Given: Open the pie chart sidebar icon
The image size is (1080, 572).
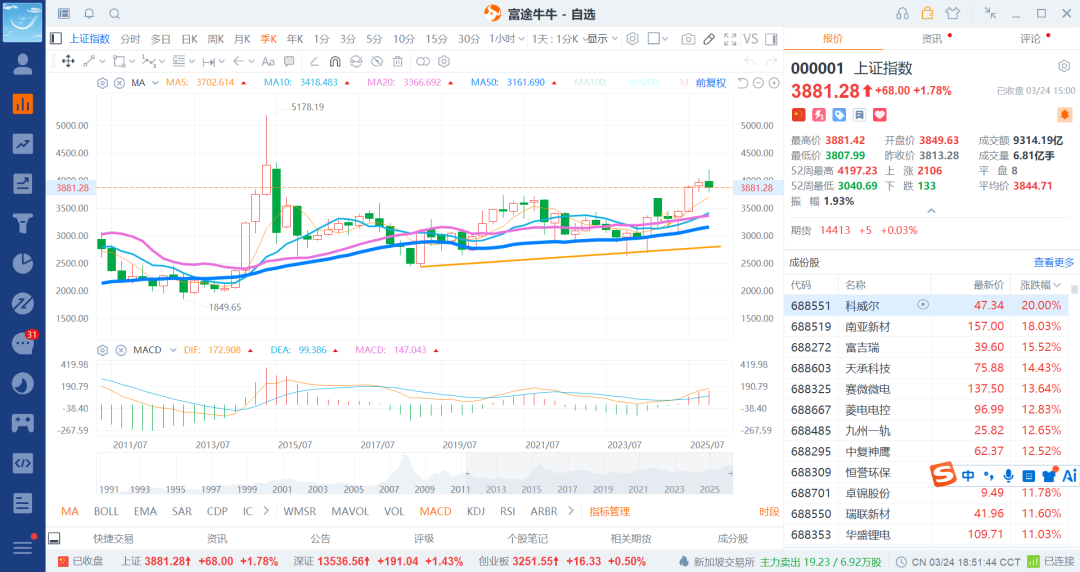Looking at the screenshot, I should click(23, 263).
